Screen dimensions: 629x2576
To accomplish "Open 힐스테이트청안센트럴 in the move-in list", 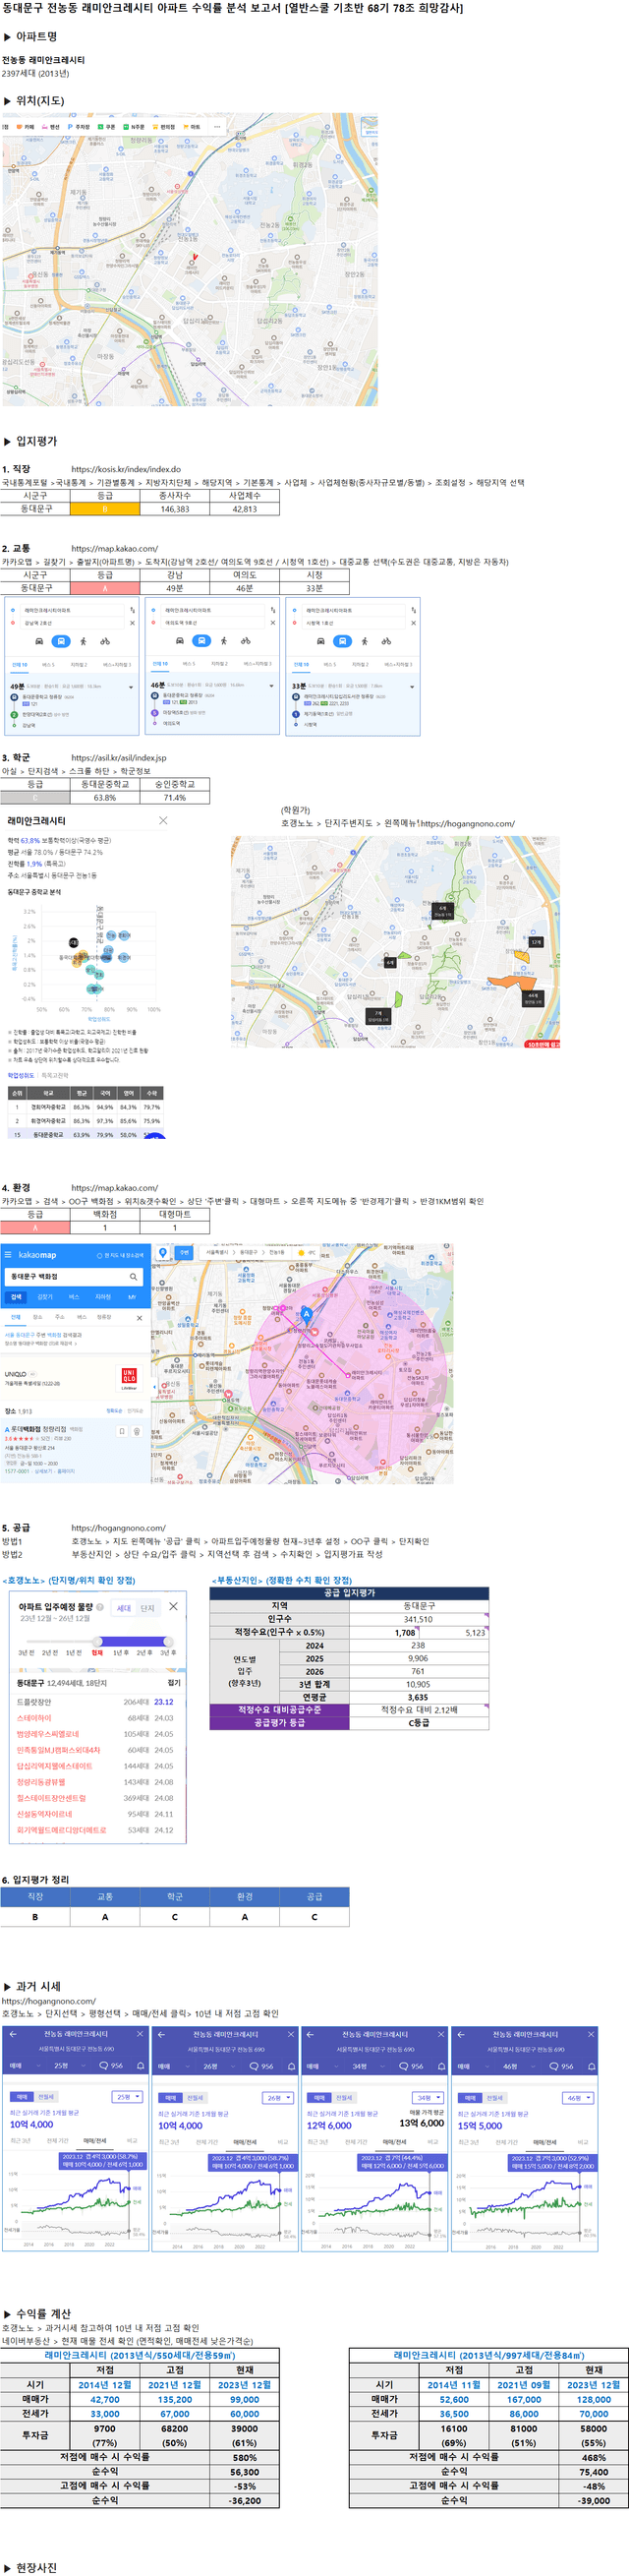I will (51, 1798).
